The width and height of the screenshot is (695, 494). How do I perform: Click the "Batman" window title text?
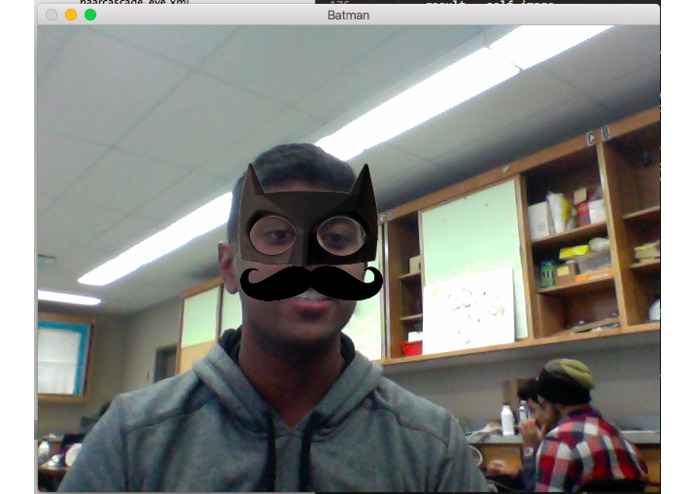pos(348,15)
